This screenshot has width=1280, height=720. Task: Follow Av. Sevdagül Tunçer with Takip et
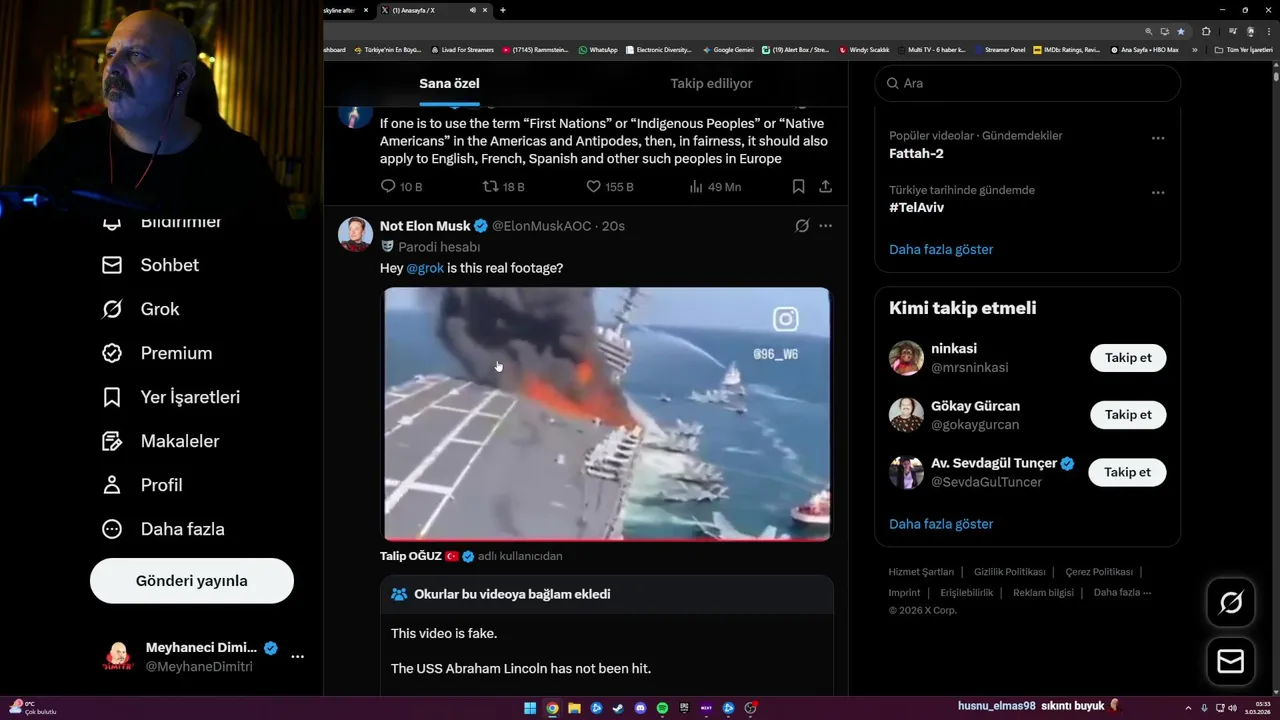point(1127,472)
